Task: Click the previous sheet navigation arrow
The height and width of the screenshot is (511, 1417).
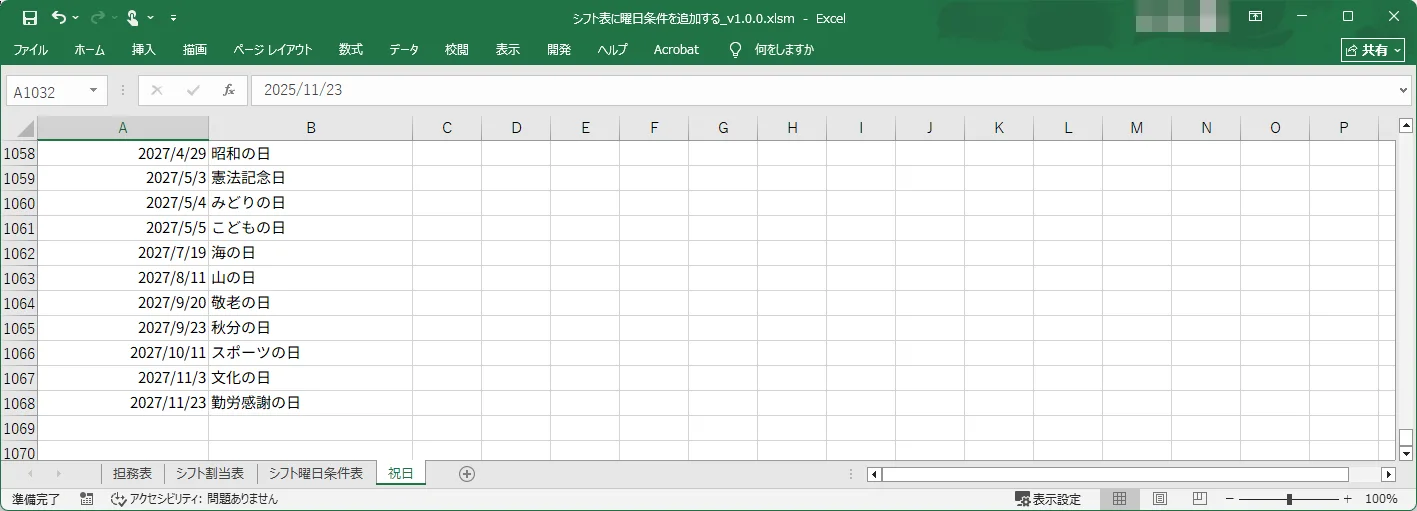Action: [30, 474]
